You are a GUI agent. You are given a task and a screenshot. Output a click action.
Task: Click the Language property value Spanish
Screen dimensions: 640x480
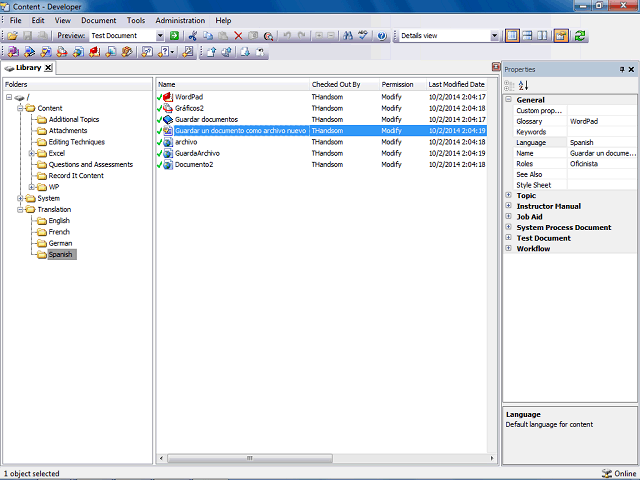click(x=602, y=142)
